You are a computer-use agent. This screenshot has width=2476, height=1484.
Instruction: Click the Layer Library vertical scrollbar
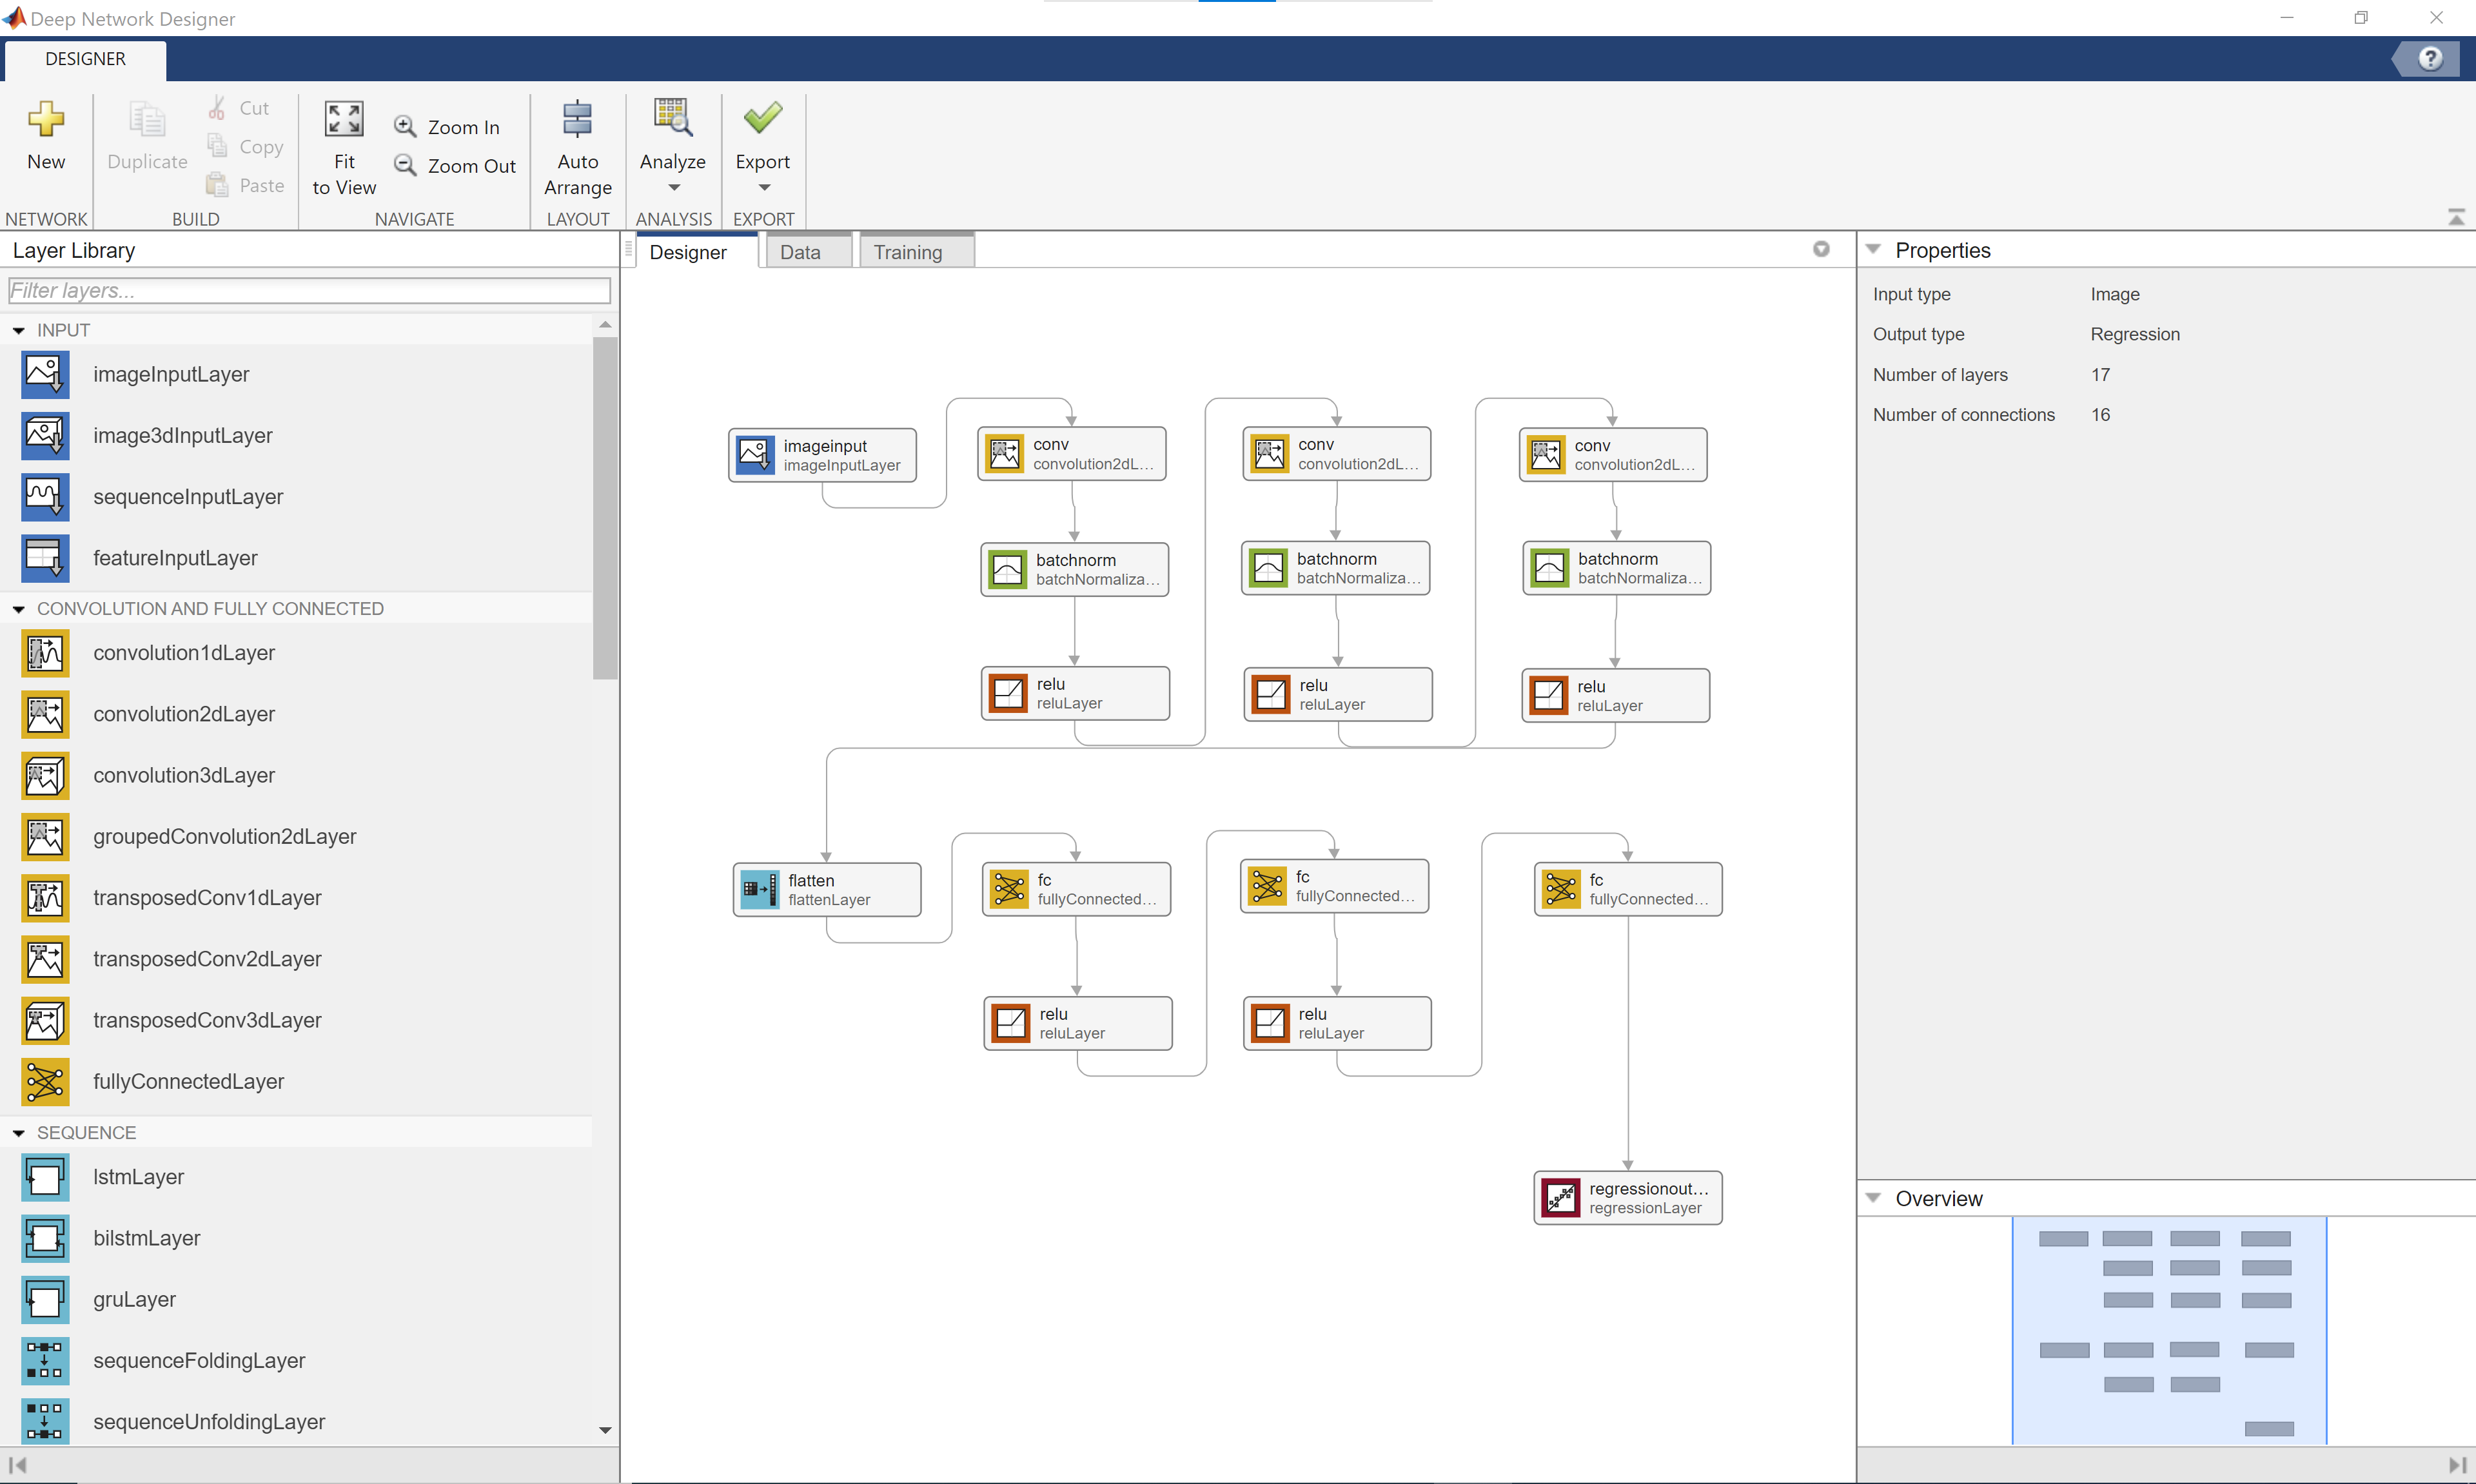point(605,508)
